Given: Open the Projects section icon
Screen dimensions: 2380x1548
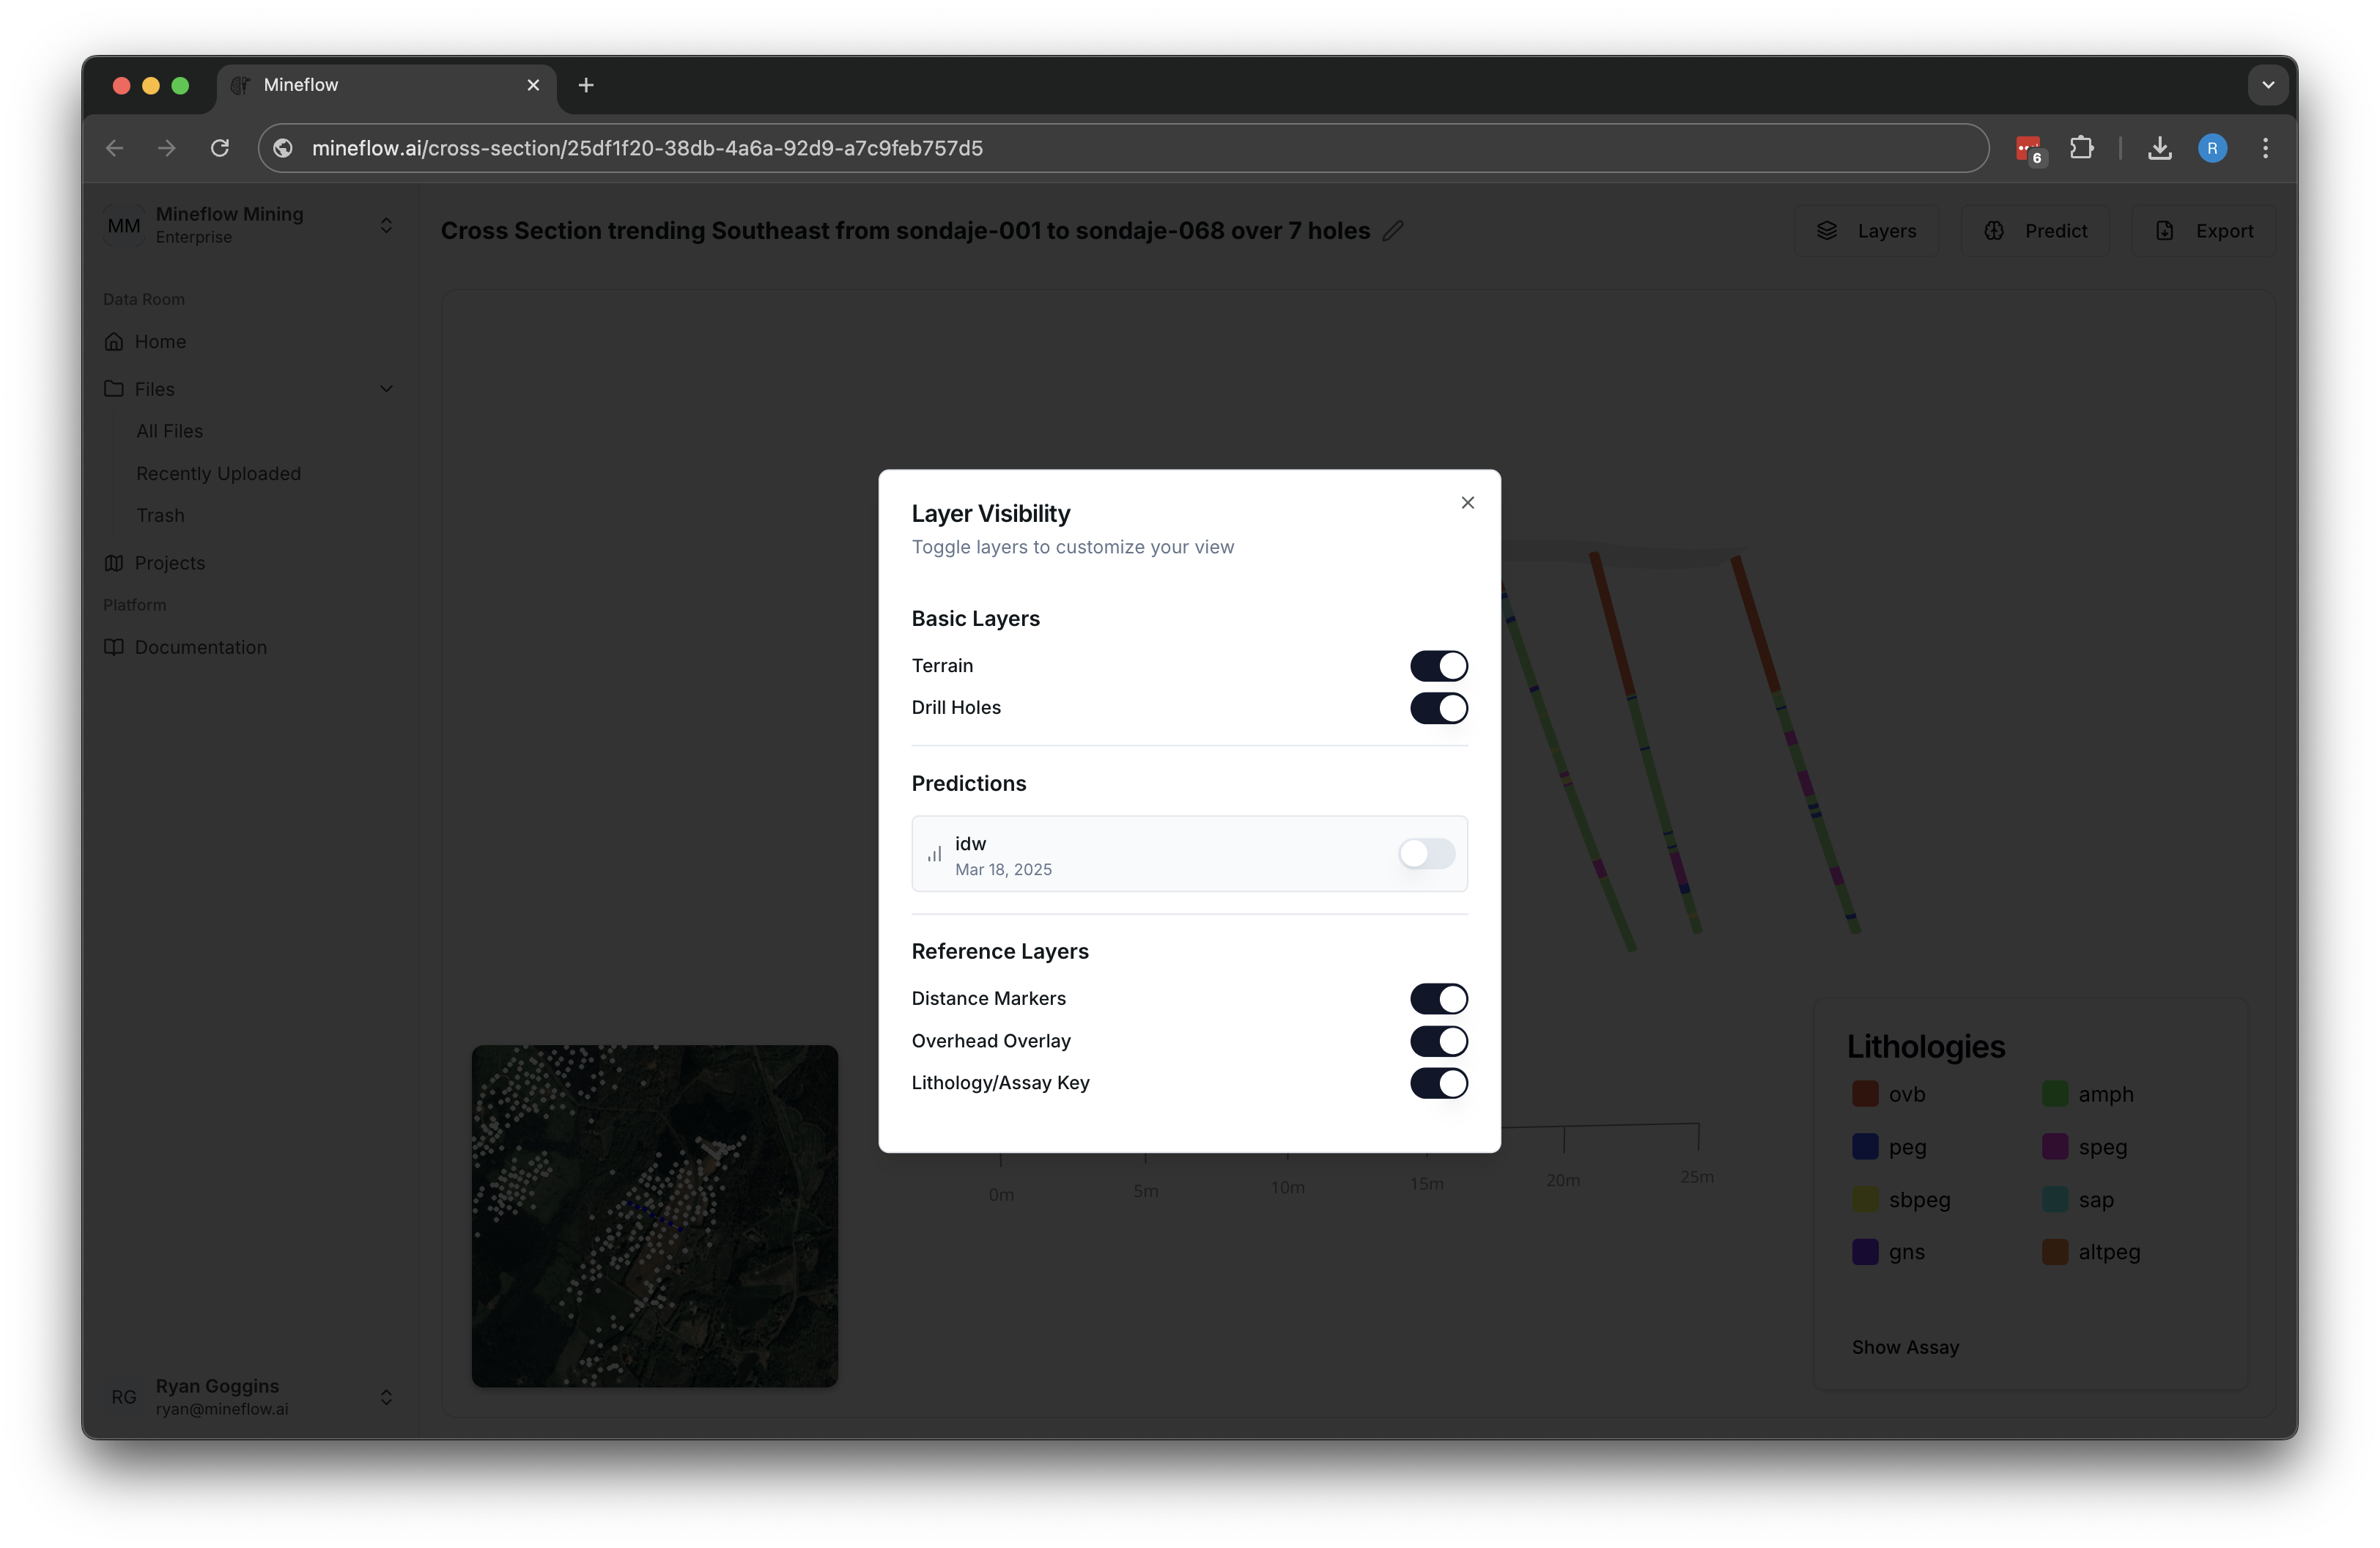Looking at the screenshot, I should [115, 562].
